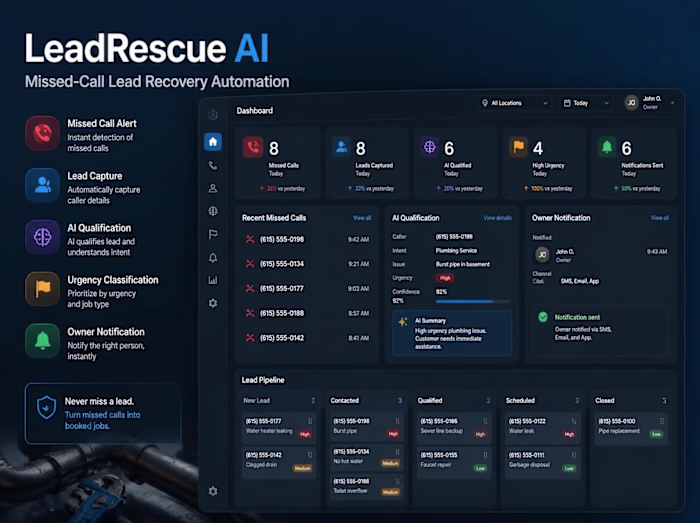Click the Missed Call Alert feature icon
700x523 pixels.
(42, 133)
